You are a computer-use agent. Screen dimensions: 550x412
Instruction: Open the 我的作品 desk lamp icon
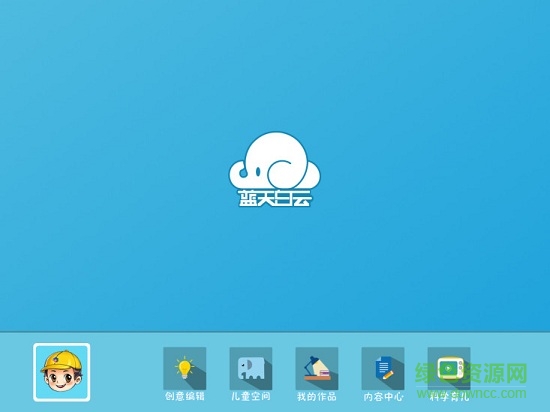[317, 369]
